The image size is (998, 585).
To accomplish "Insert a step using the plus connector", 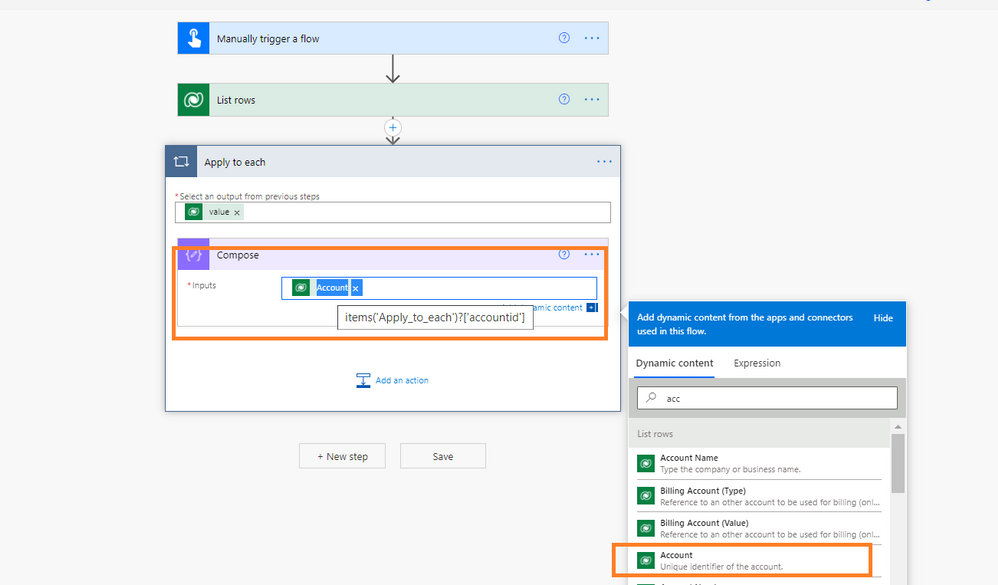I will point(393,127).
